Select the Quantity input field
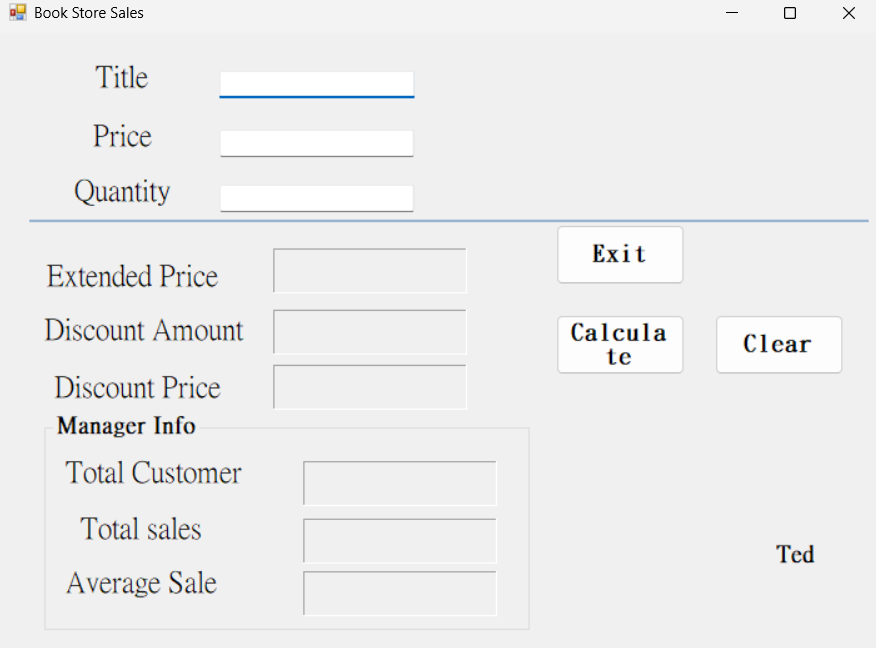This screenshot has width=876, height=648. click(316, 197)
